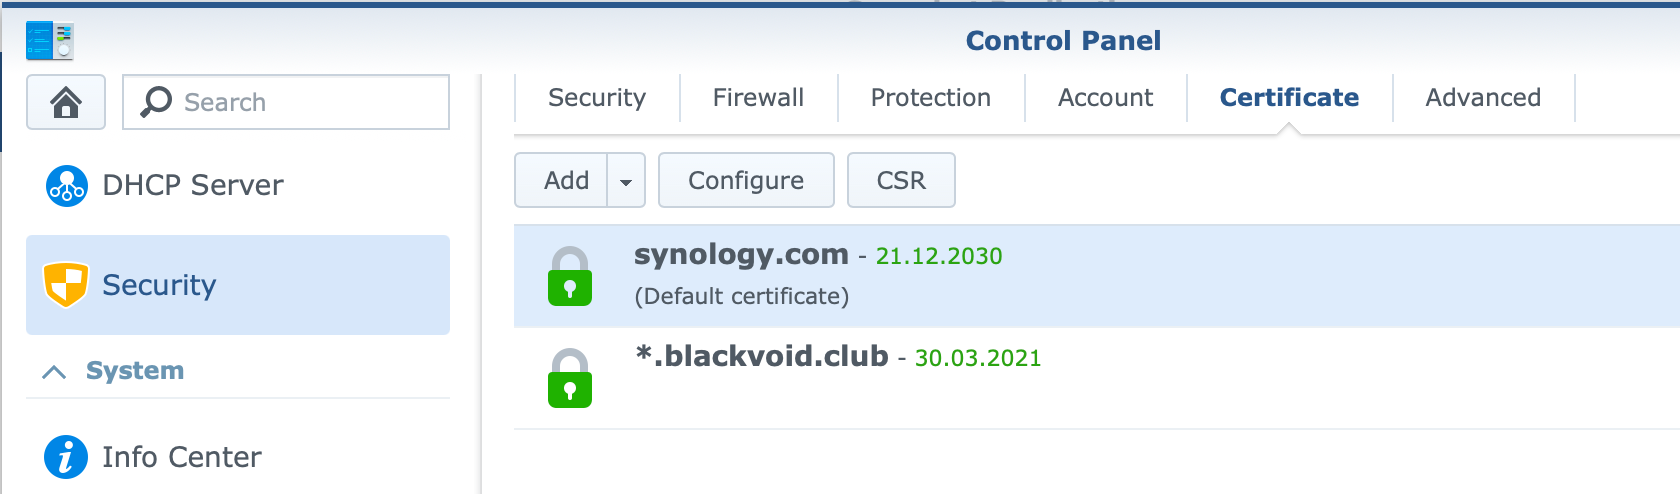Click the Configure button
Image resolution: width=1680 pixels, height=494 pixels.
click(x=746, y=181)
